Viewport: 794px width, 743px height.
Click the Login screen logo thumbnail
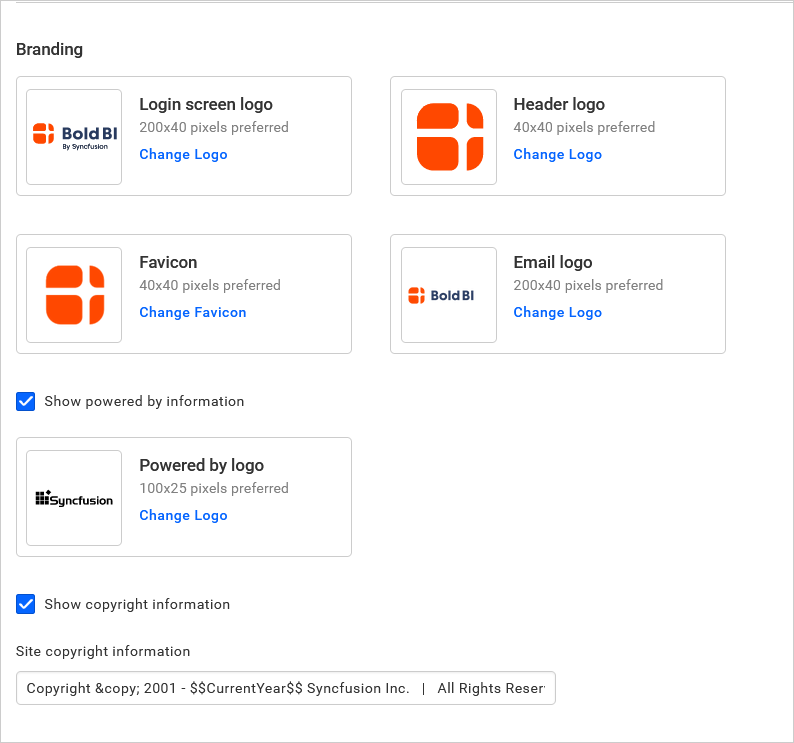point(74,137)
